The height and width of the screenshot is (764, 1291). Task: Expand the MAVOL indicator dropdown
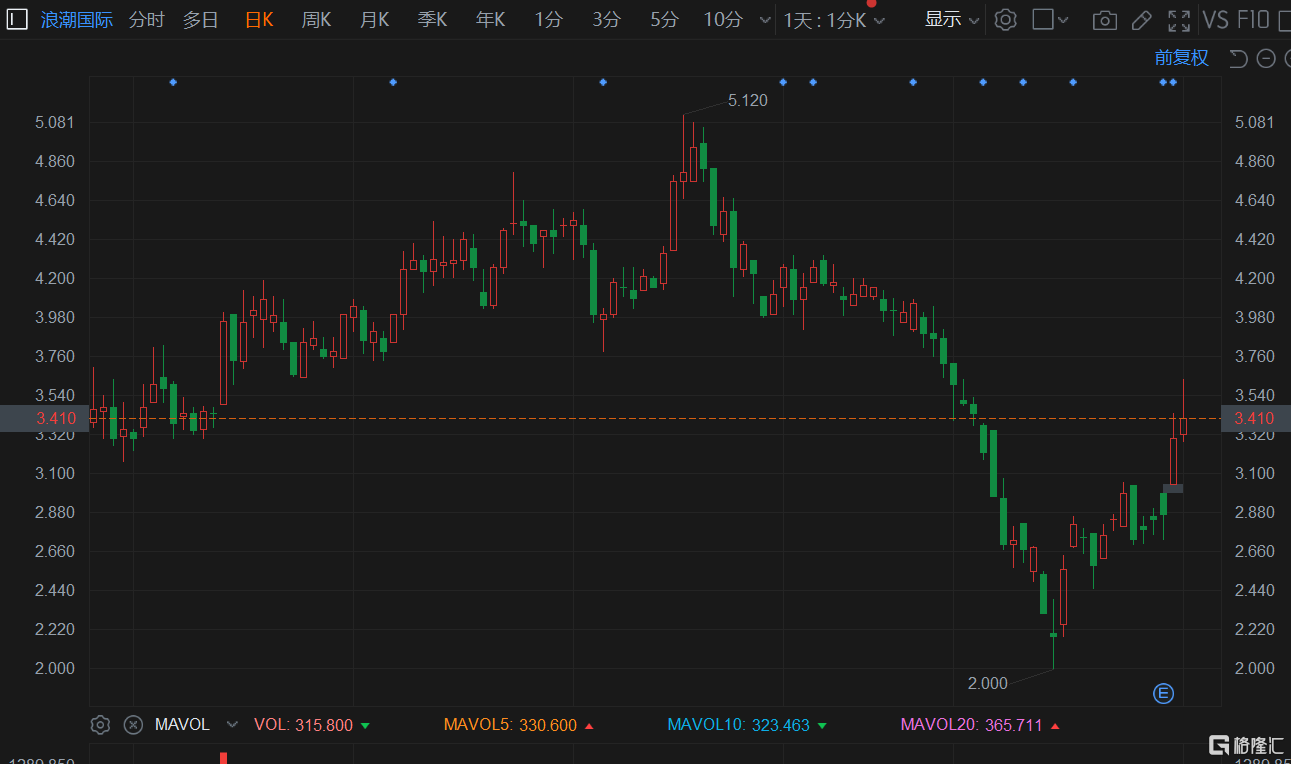click(x=233, y=725)
